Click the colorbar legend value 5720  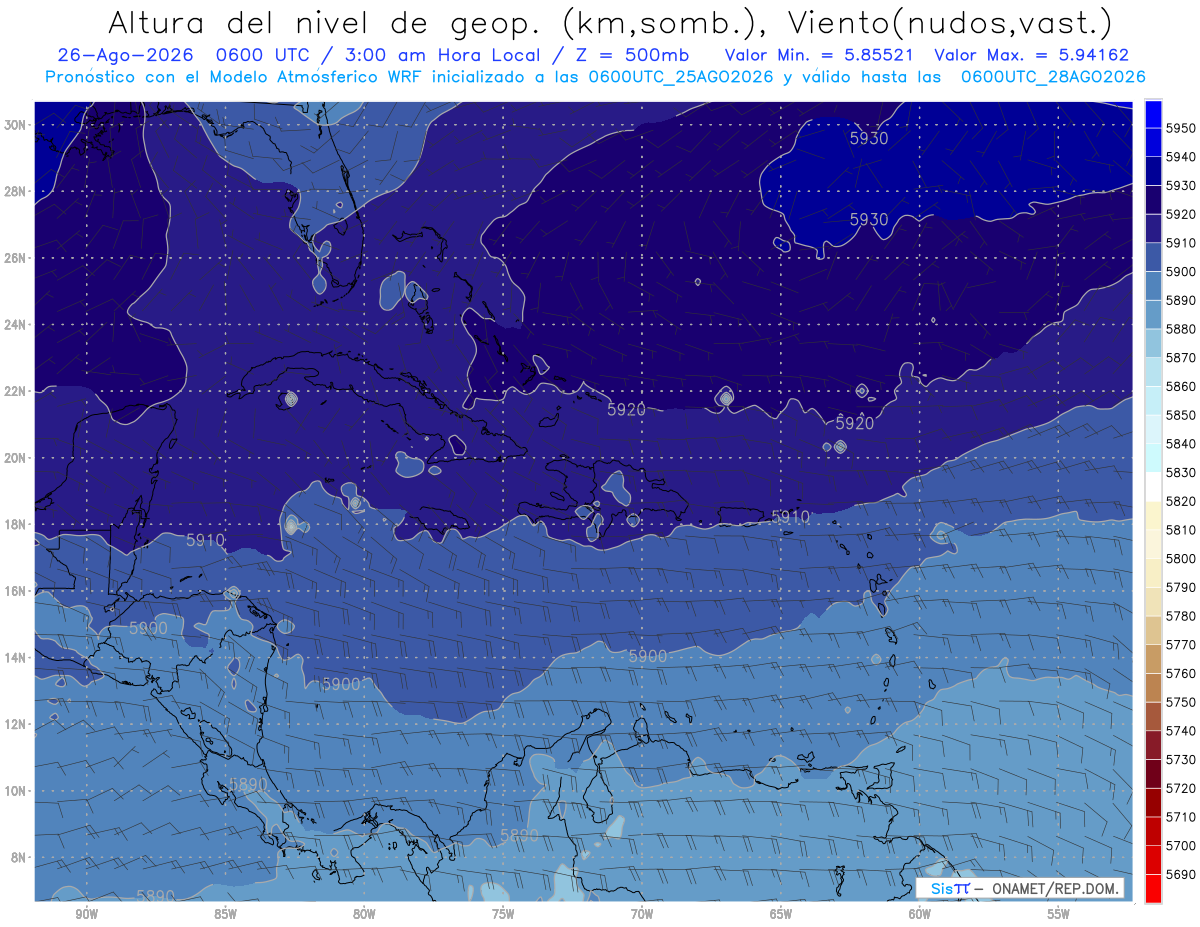point(1181,789)
